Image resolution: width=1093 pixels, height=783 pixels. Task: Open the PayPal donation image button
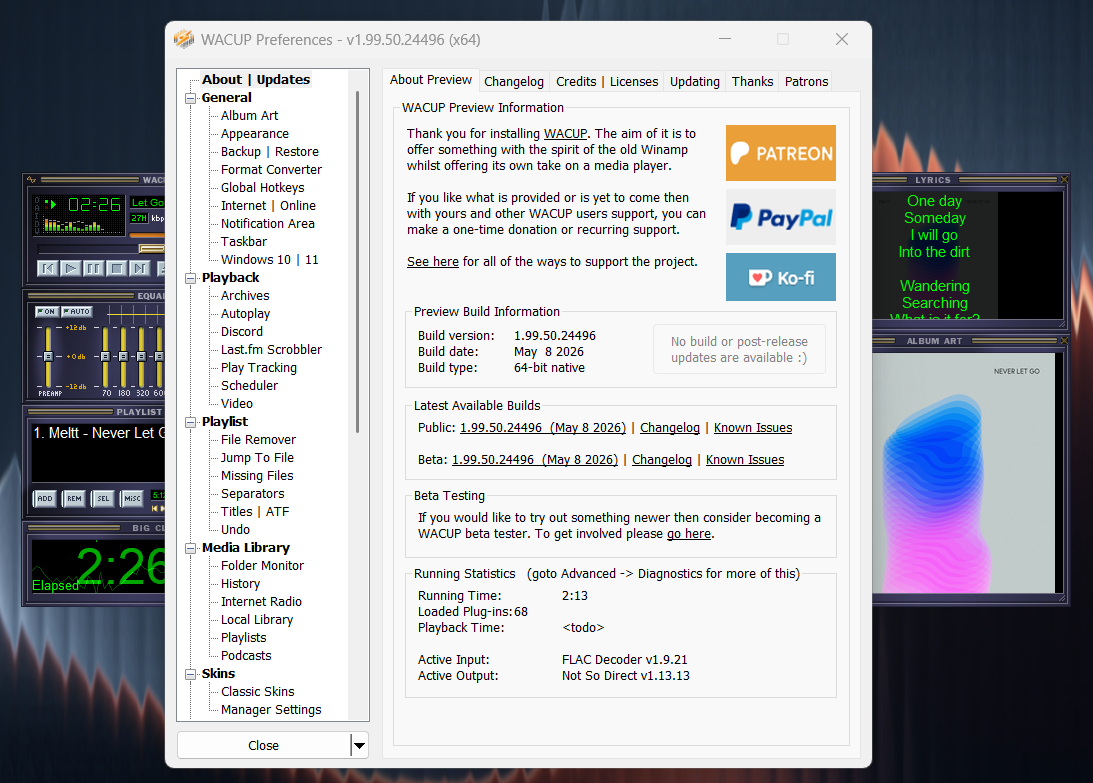point(781,217)
